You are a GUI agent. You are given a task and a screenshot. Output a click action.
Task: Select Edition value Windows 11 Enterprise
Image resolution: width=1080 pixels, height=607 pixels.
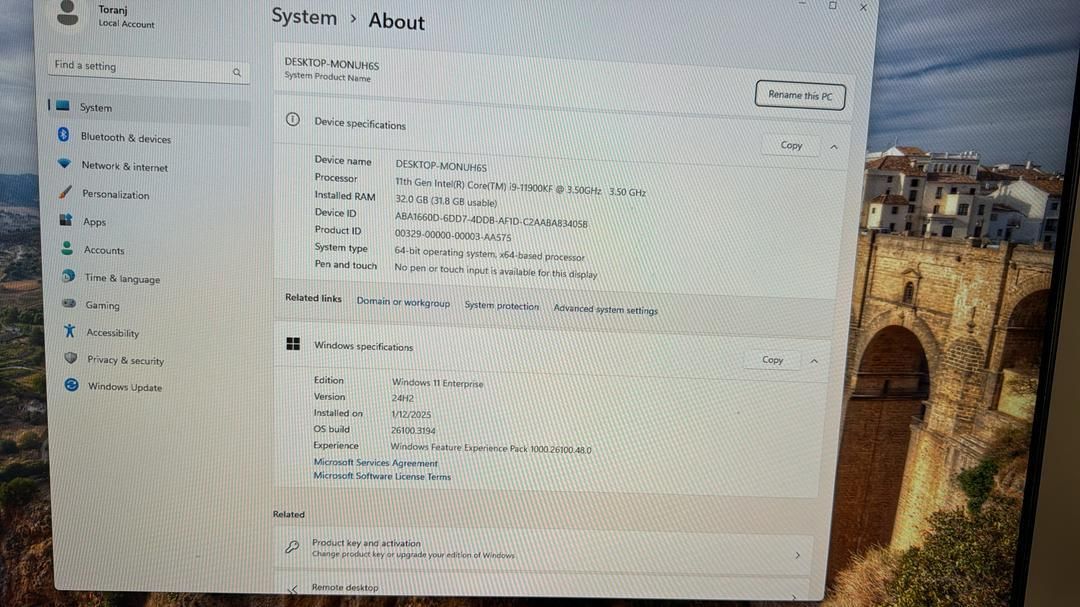tap(437, 383)
